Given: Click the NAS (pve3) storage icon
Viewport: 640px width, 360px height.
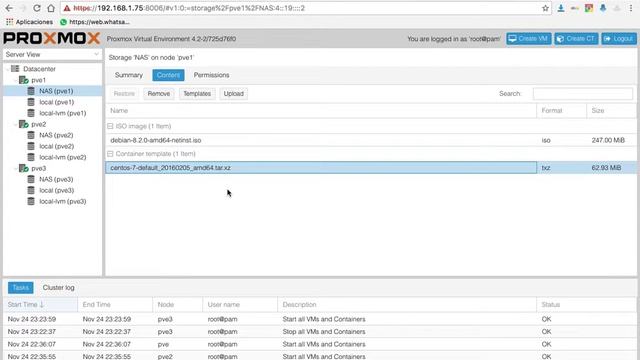Looking at the screenshot, I should point(31,179).
